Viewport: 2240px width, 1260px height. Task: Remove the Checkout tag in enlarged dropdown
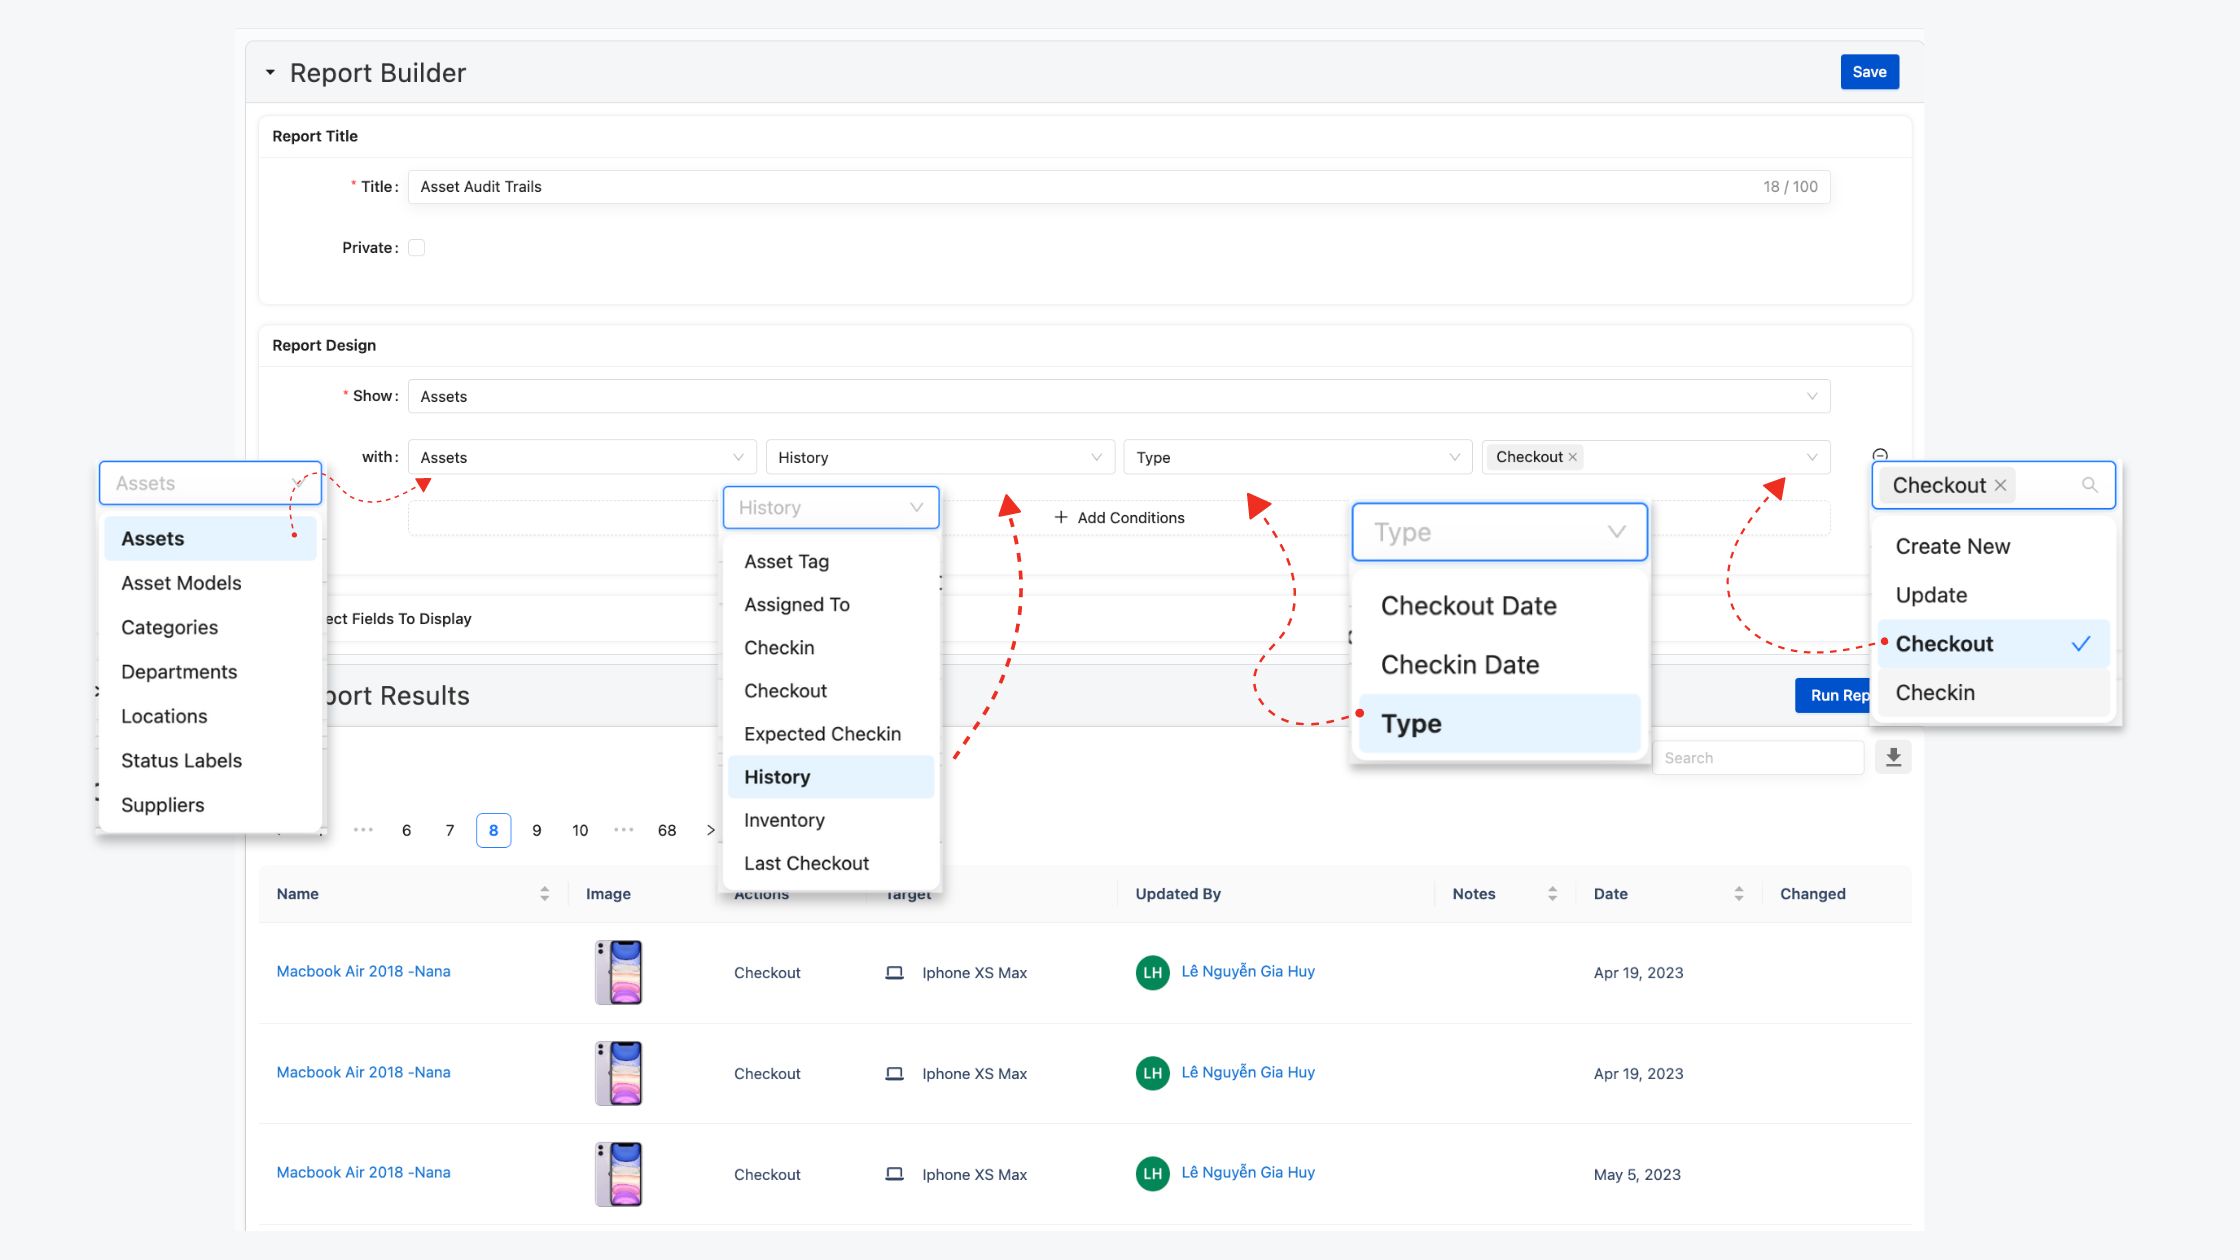point(2000,485)
